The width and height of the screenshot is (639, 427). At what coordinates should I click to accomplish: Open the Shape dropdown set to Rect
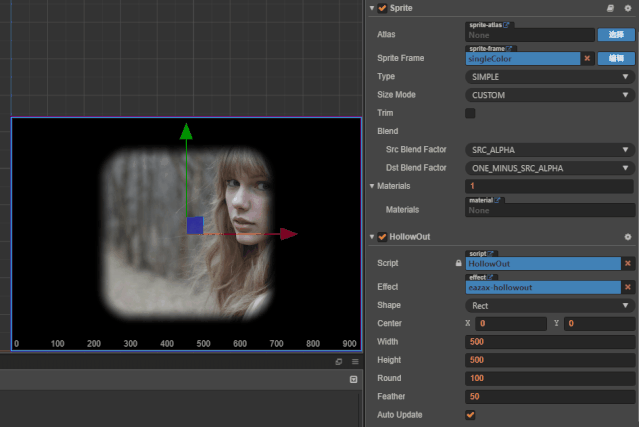click(x=549, y=305)
